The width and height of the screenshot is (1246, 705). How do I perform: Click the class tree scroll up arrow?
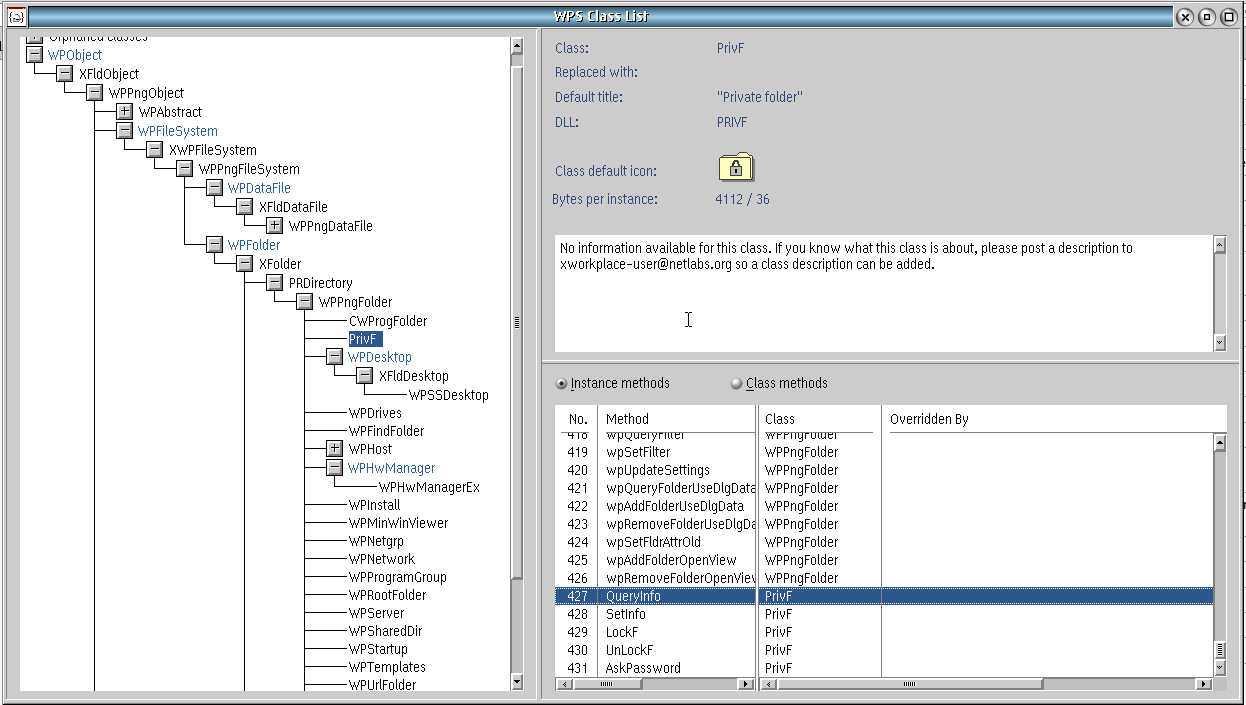coord(517,46)
